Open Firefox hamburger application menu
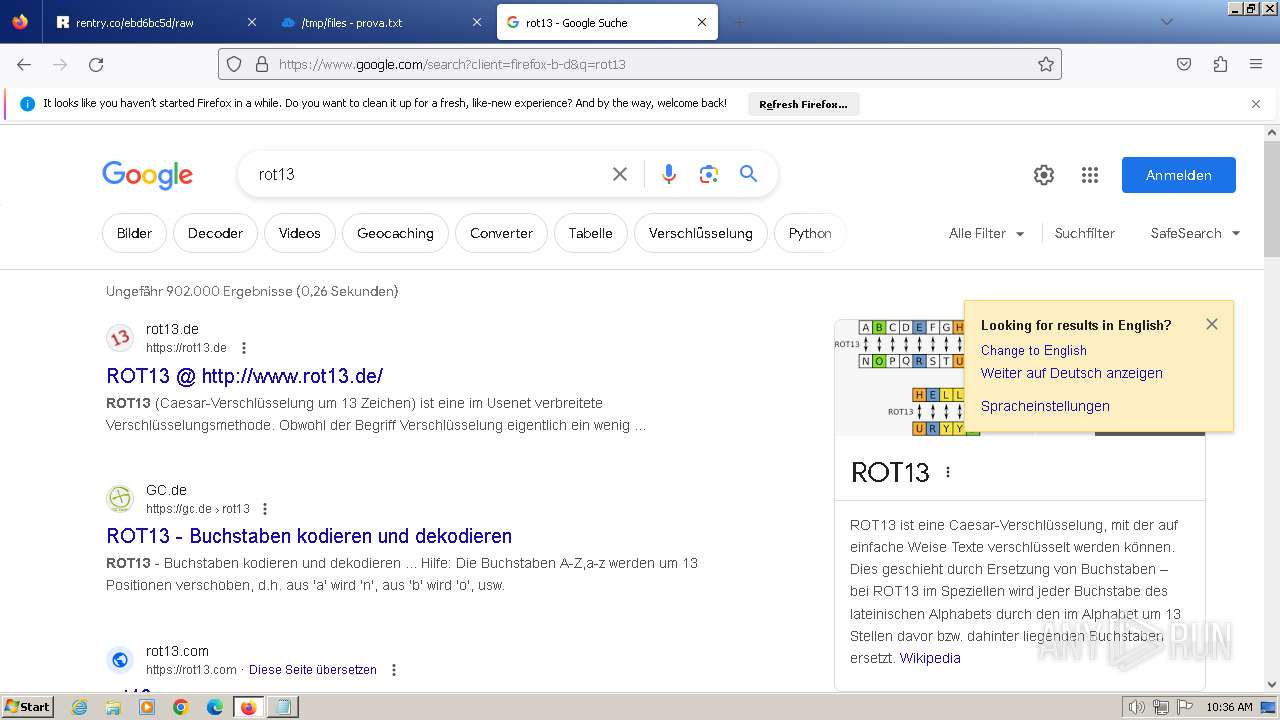 point(1256,64)
